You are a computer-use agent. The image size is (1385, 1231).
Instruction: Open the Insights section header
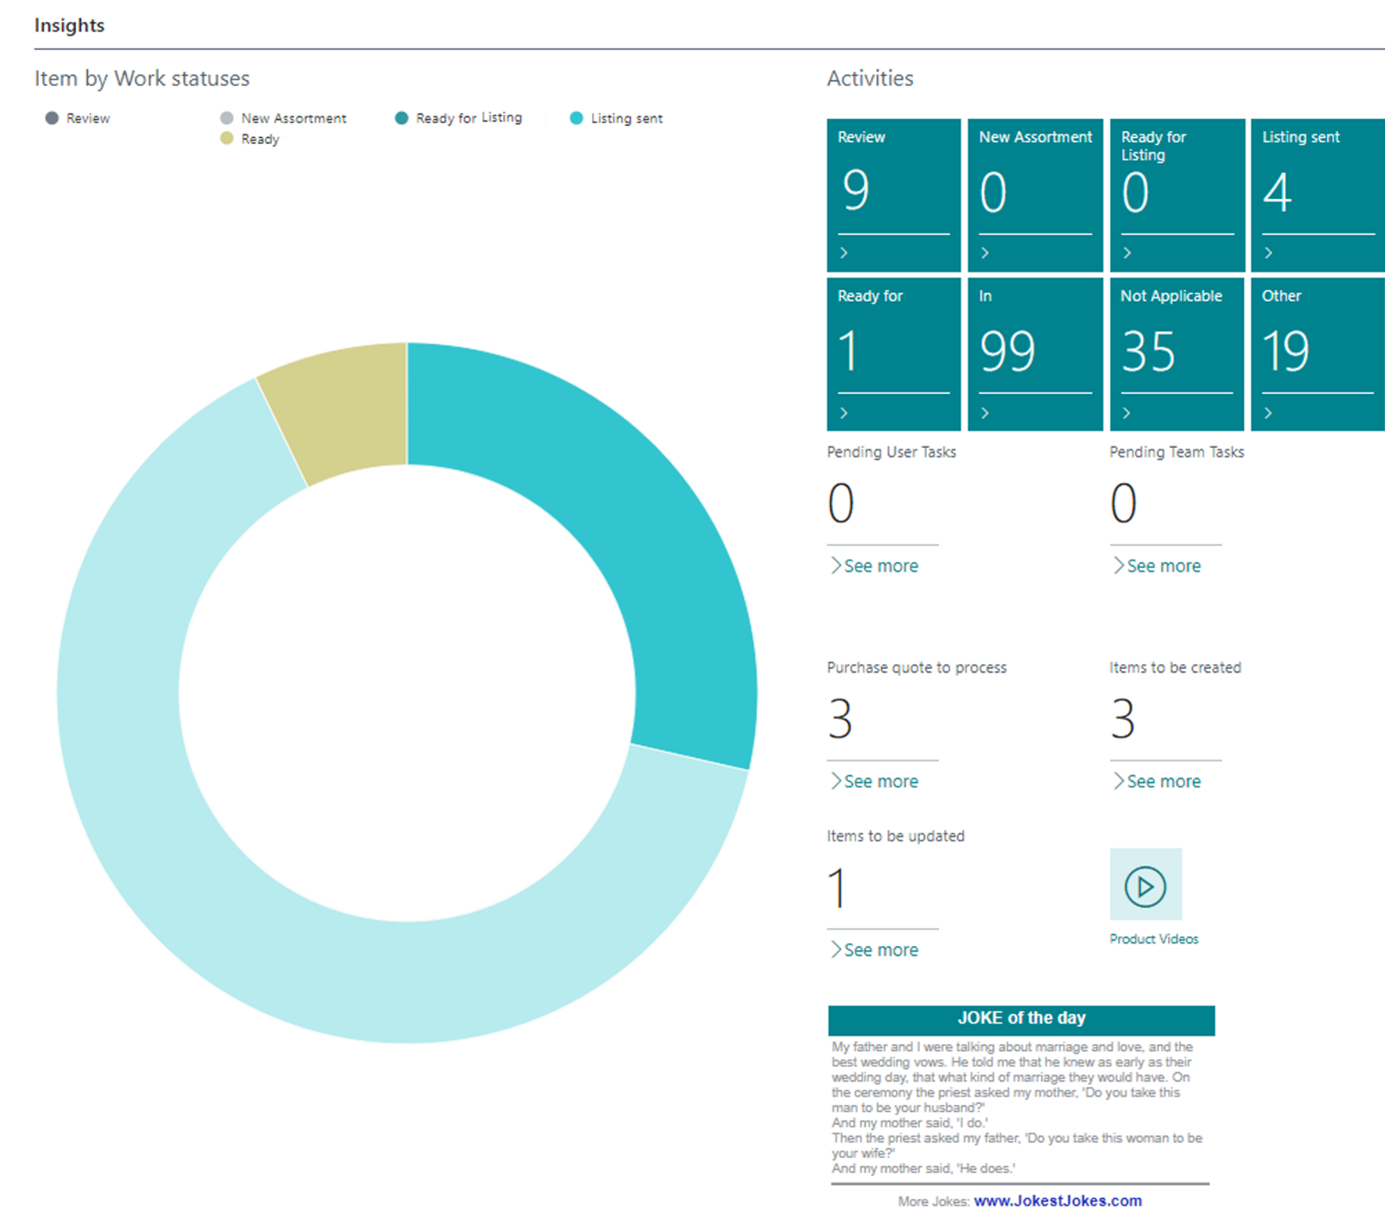click(69, 25)
